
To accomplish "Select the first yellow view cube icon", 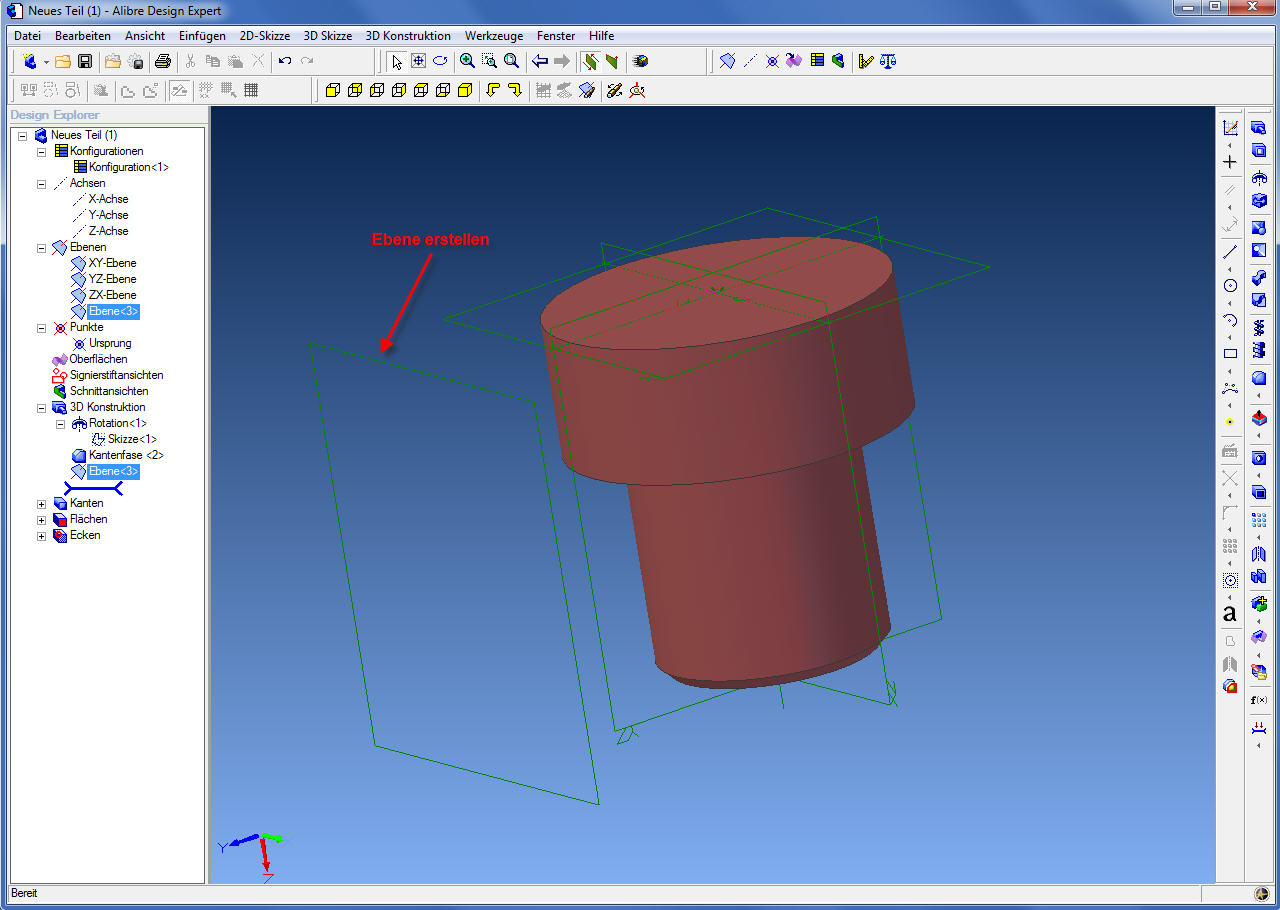I will tap(333, 90).
